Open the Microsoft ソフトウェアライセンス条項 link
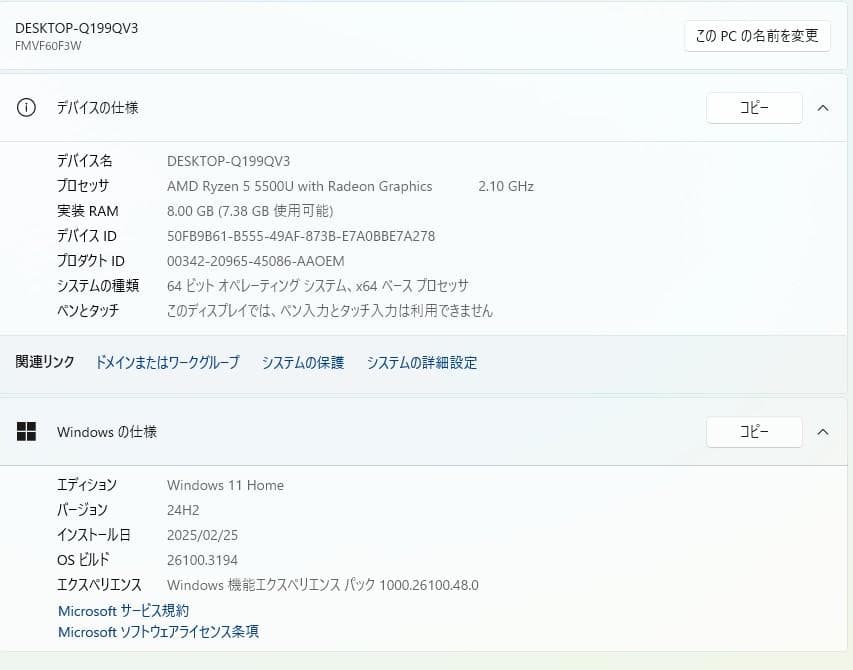 point(158,632)
